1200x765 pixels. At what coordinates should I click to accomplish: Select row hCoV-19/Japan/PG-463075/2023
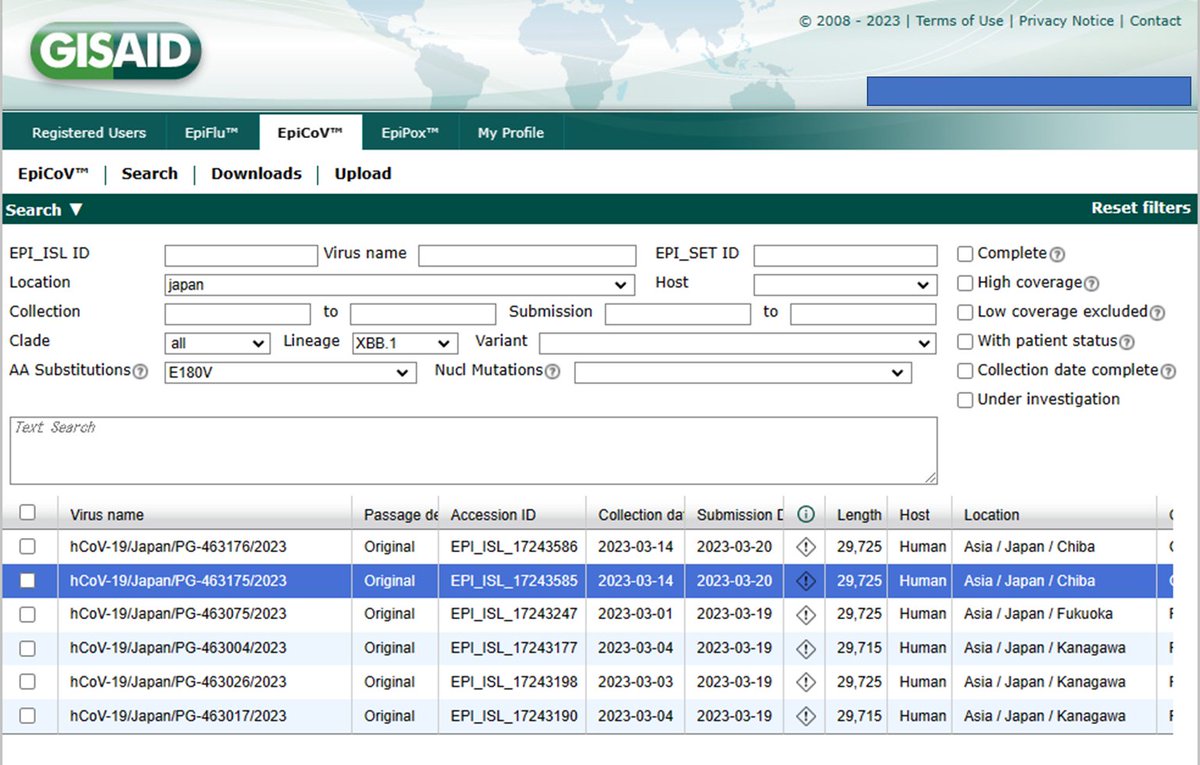click(587, 614)
